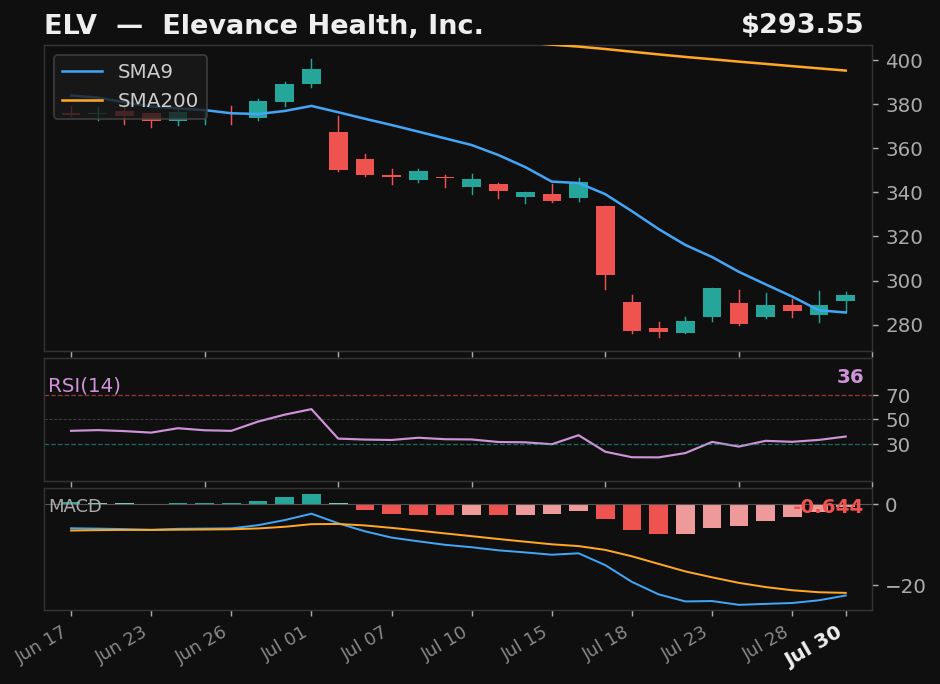Image resolution: width=940 pixels, height=684 pixels.
Task: Click the RSI 70 axis label
Action: (x=898, y=396)
